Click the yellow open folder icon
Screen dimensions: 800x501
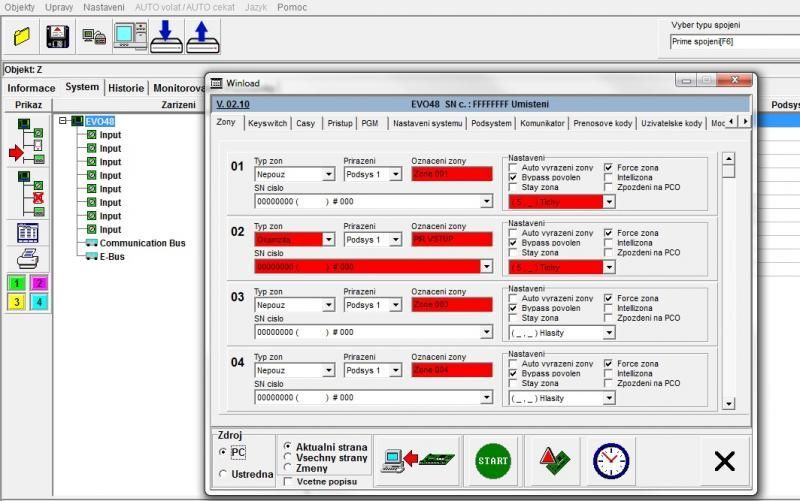22,37
